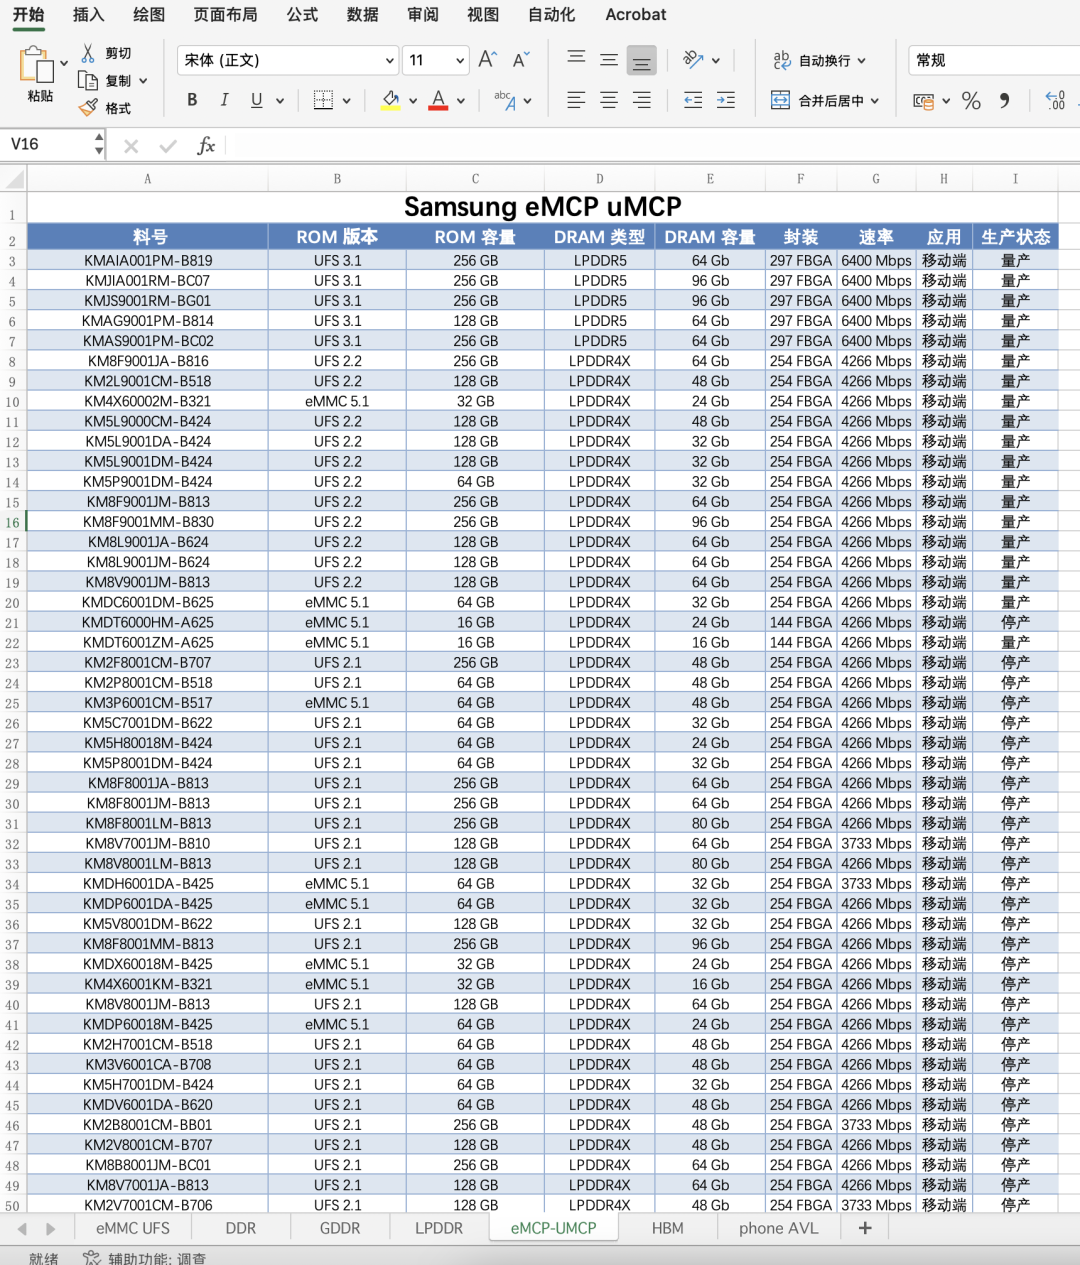Screen dimensions: 1080x1265
Task: Toggle bottom vertical alignment
Action: click(x=642, y=60)
